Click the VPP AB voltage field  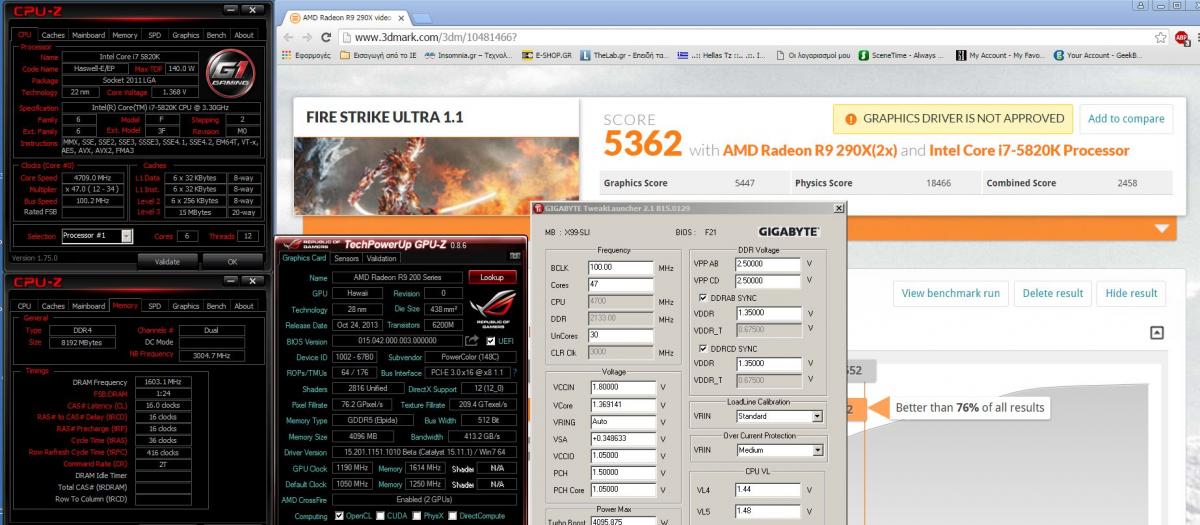click(768, 264)
